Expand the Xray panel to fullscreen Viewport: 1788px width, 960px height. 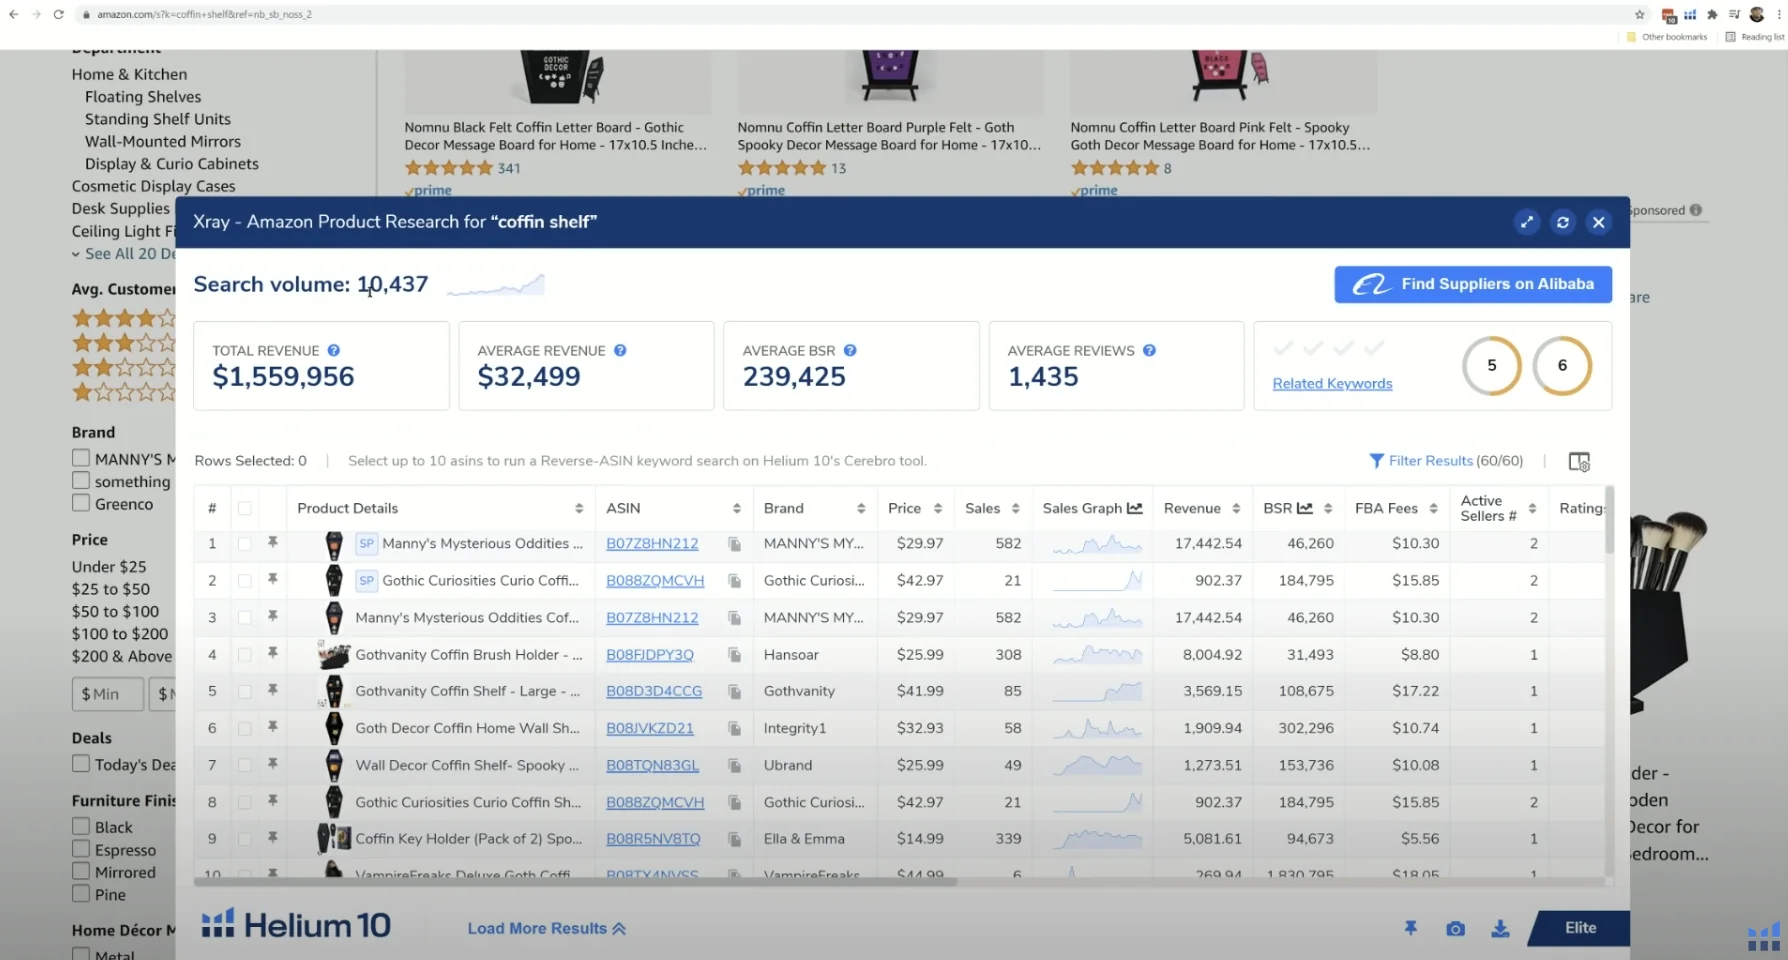point(1526,222)
